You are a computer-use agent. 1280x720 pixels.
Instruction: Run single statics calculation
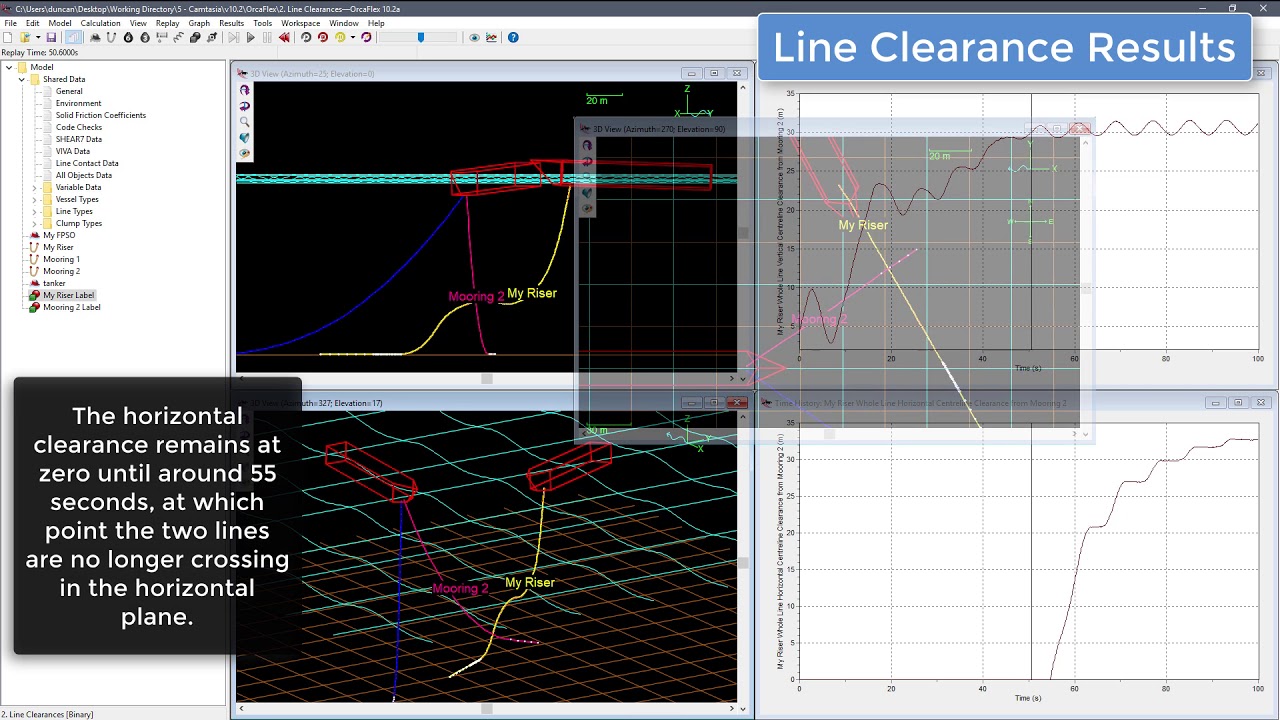[234, 37]
